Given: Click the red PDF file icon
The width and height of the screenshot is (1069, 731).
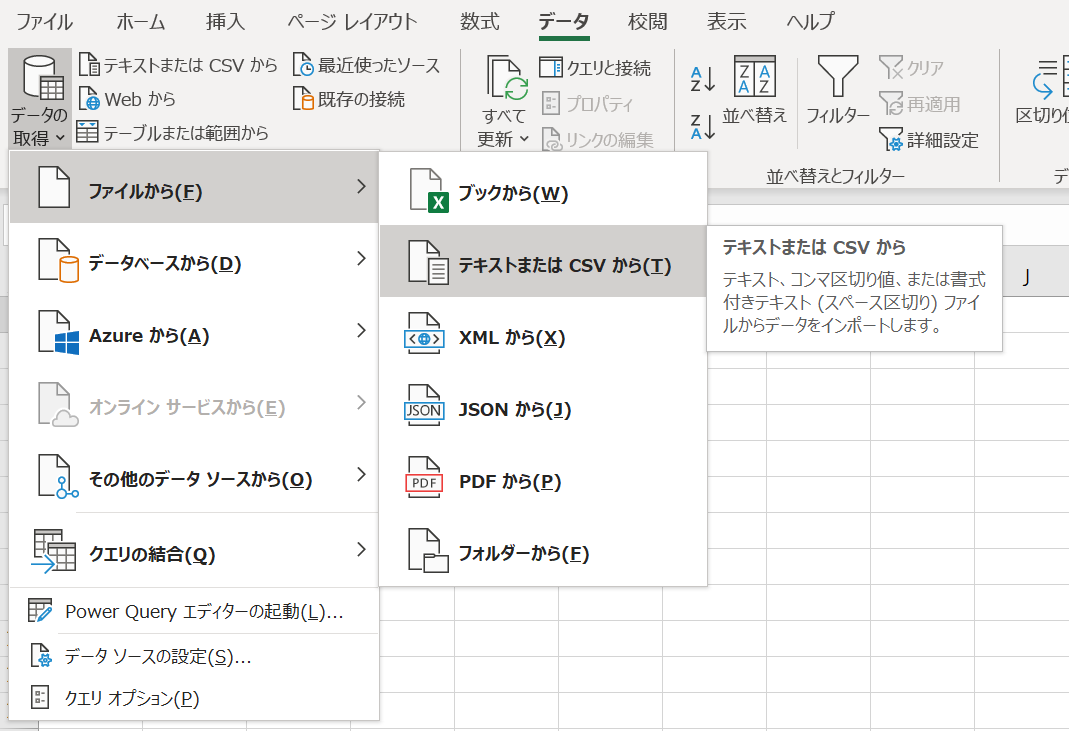Looking at the screenshot, I should (x=424, y=477).
